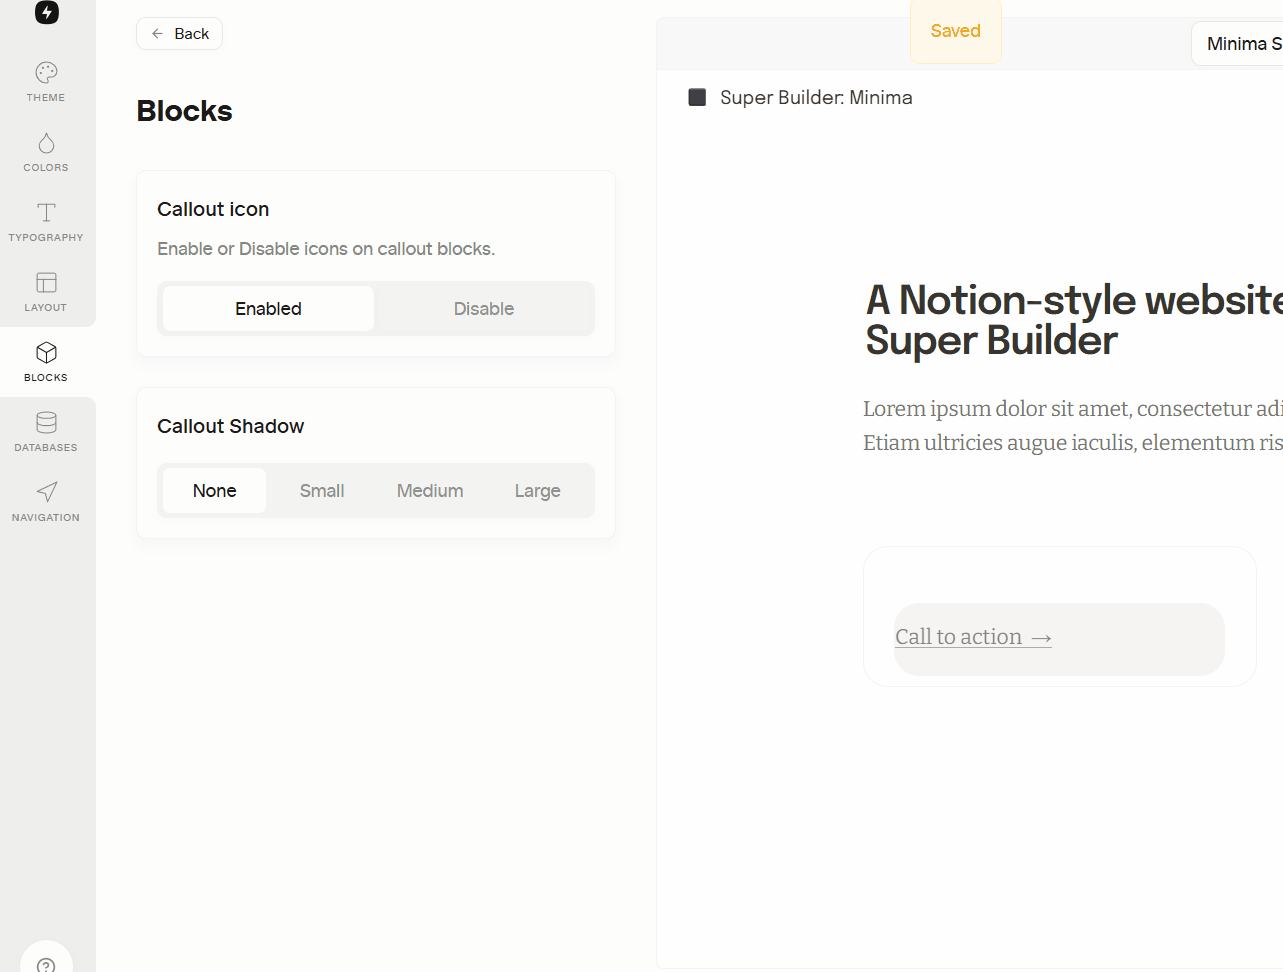Open the Layout section
Viewport: 1283px width, 972px height.
46,292
